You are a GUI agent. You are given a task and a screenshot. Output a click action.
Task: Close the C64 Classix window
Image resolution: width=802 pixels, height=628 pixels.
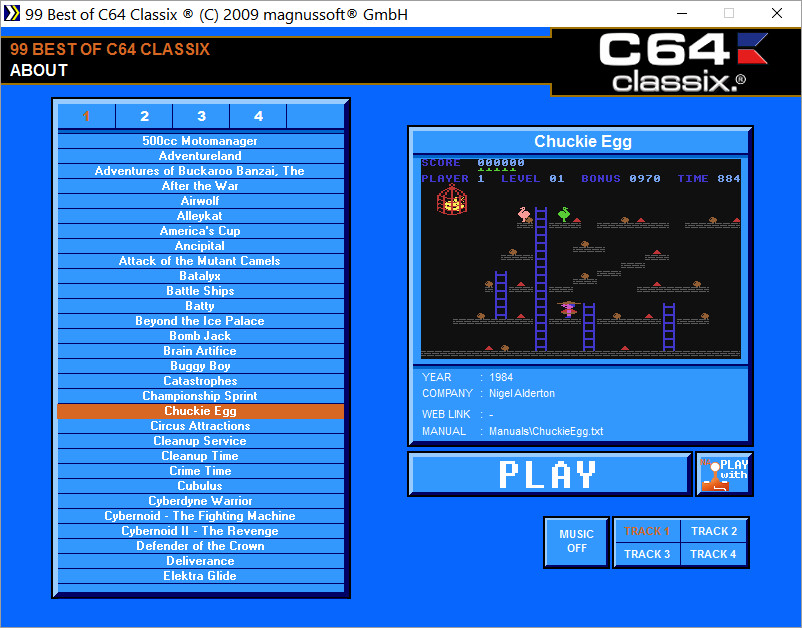tap(777, 13)
